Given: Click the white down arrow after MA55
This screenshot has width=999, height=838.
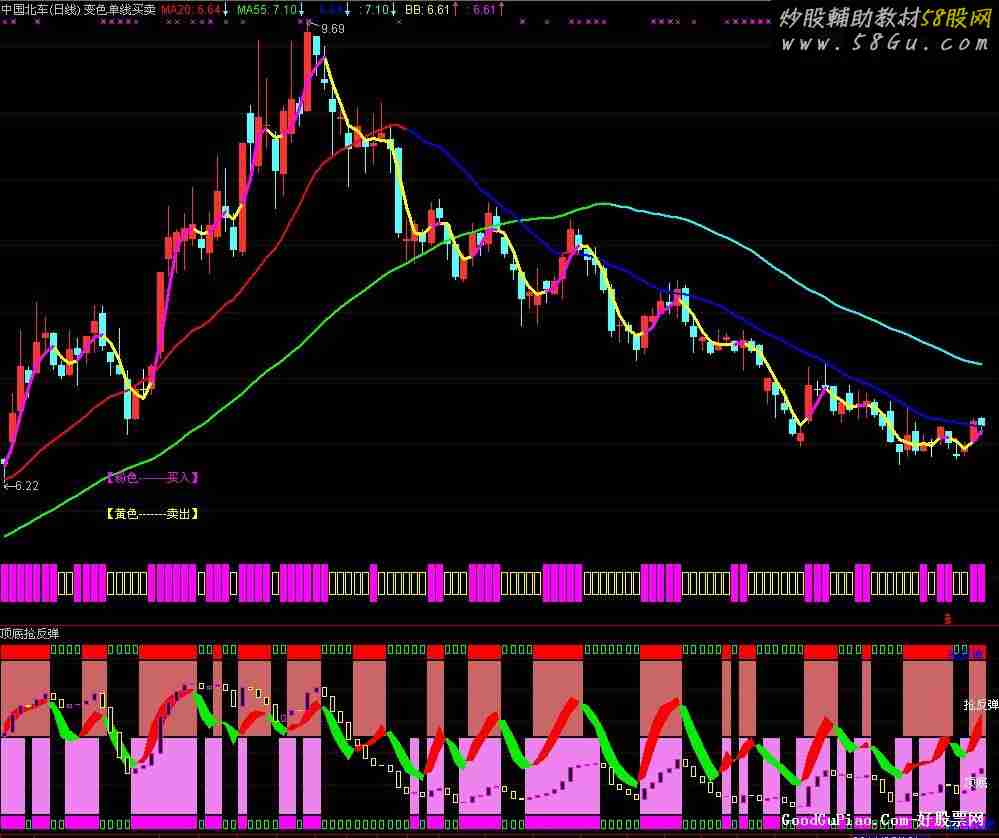Looking at the screenshot, I should (x=302, y=10).
